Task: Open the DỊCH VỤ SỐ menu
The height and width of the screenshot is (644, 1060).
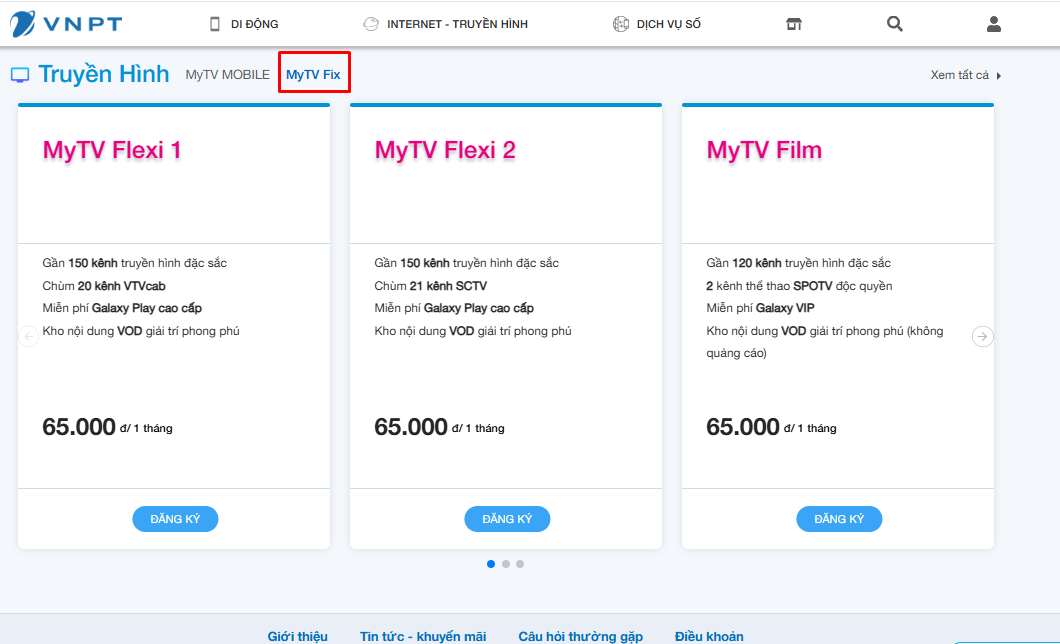Action: click(x=669, y=24)
